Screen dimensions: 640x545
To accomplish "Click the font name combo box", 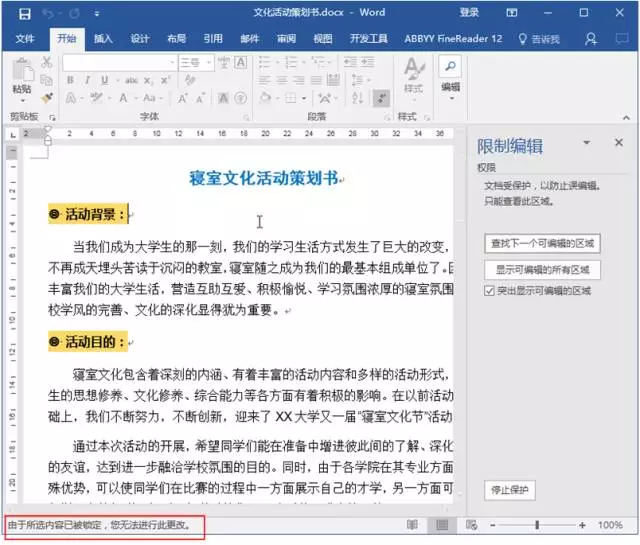I will coord(119,62).
